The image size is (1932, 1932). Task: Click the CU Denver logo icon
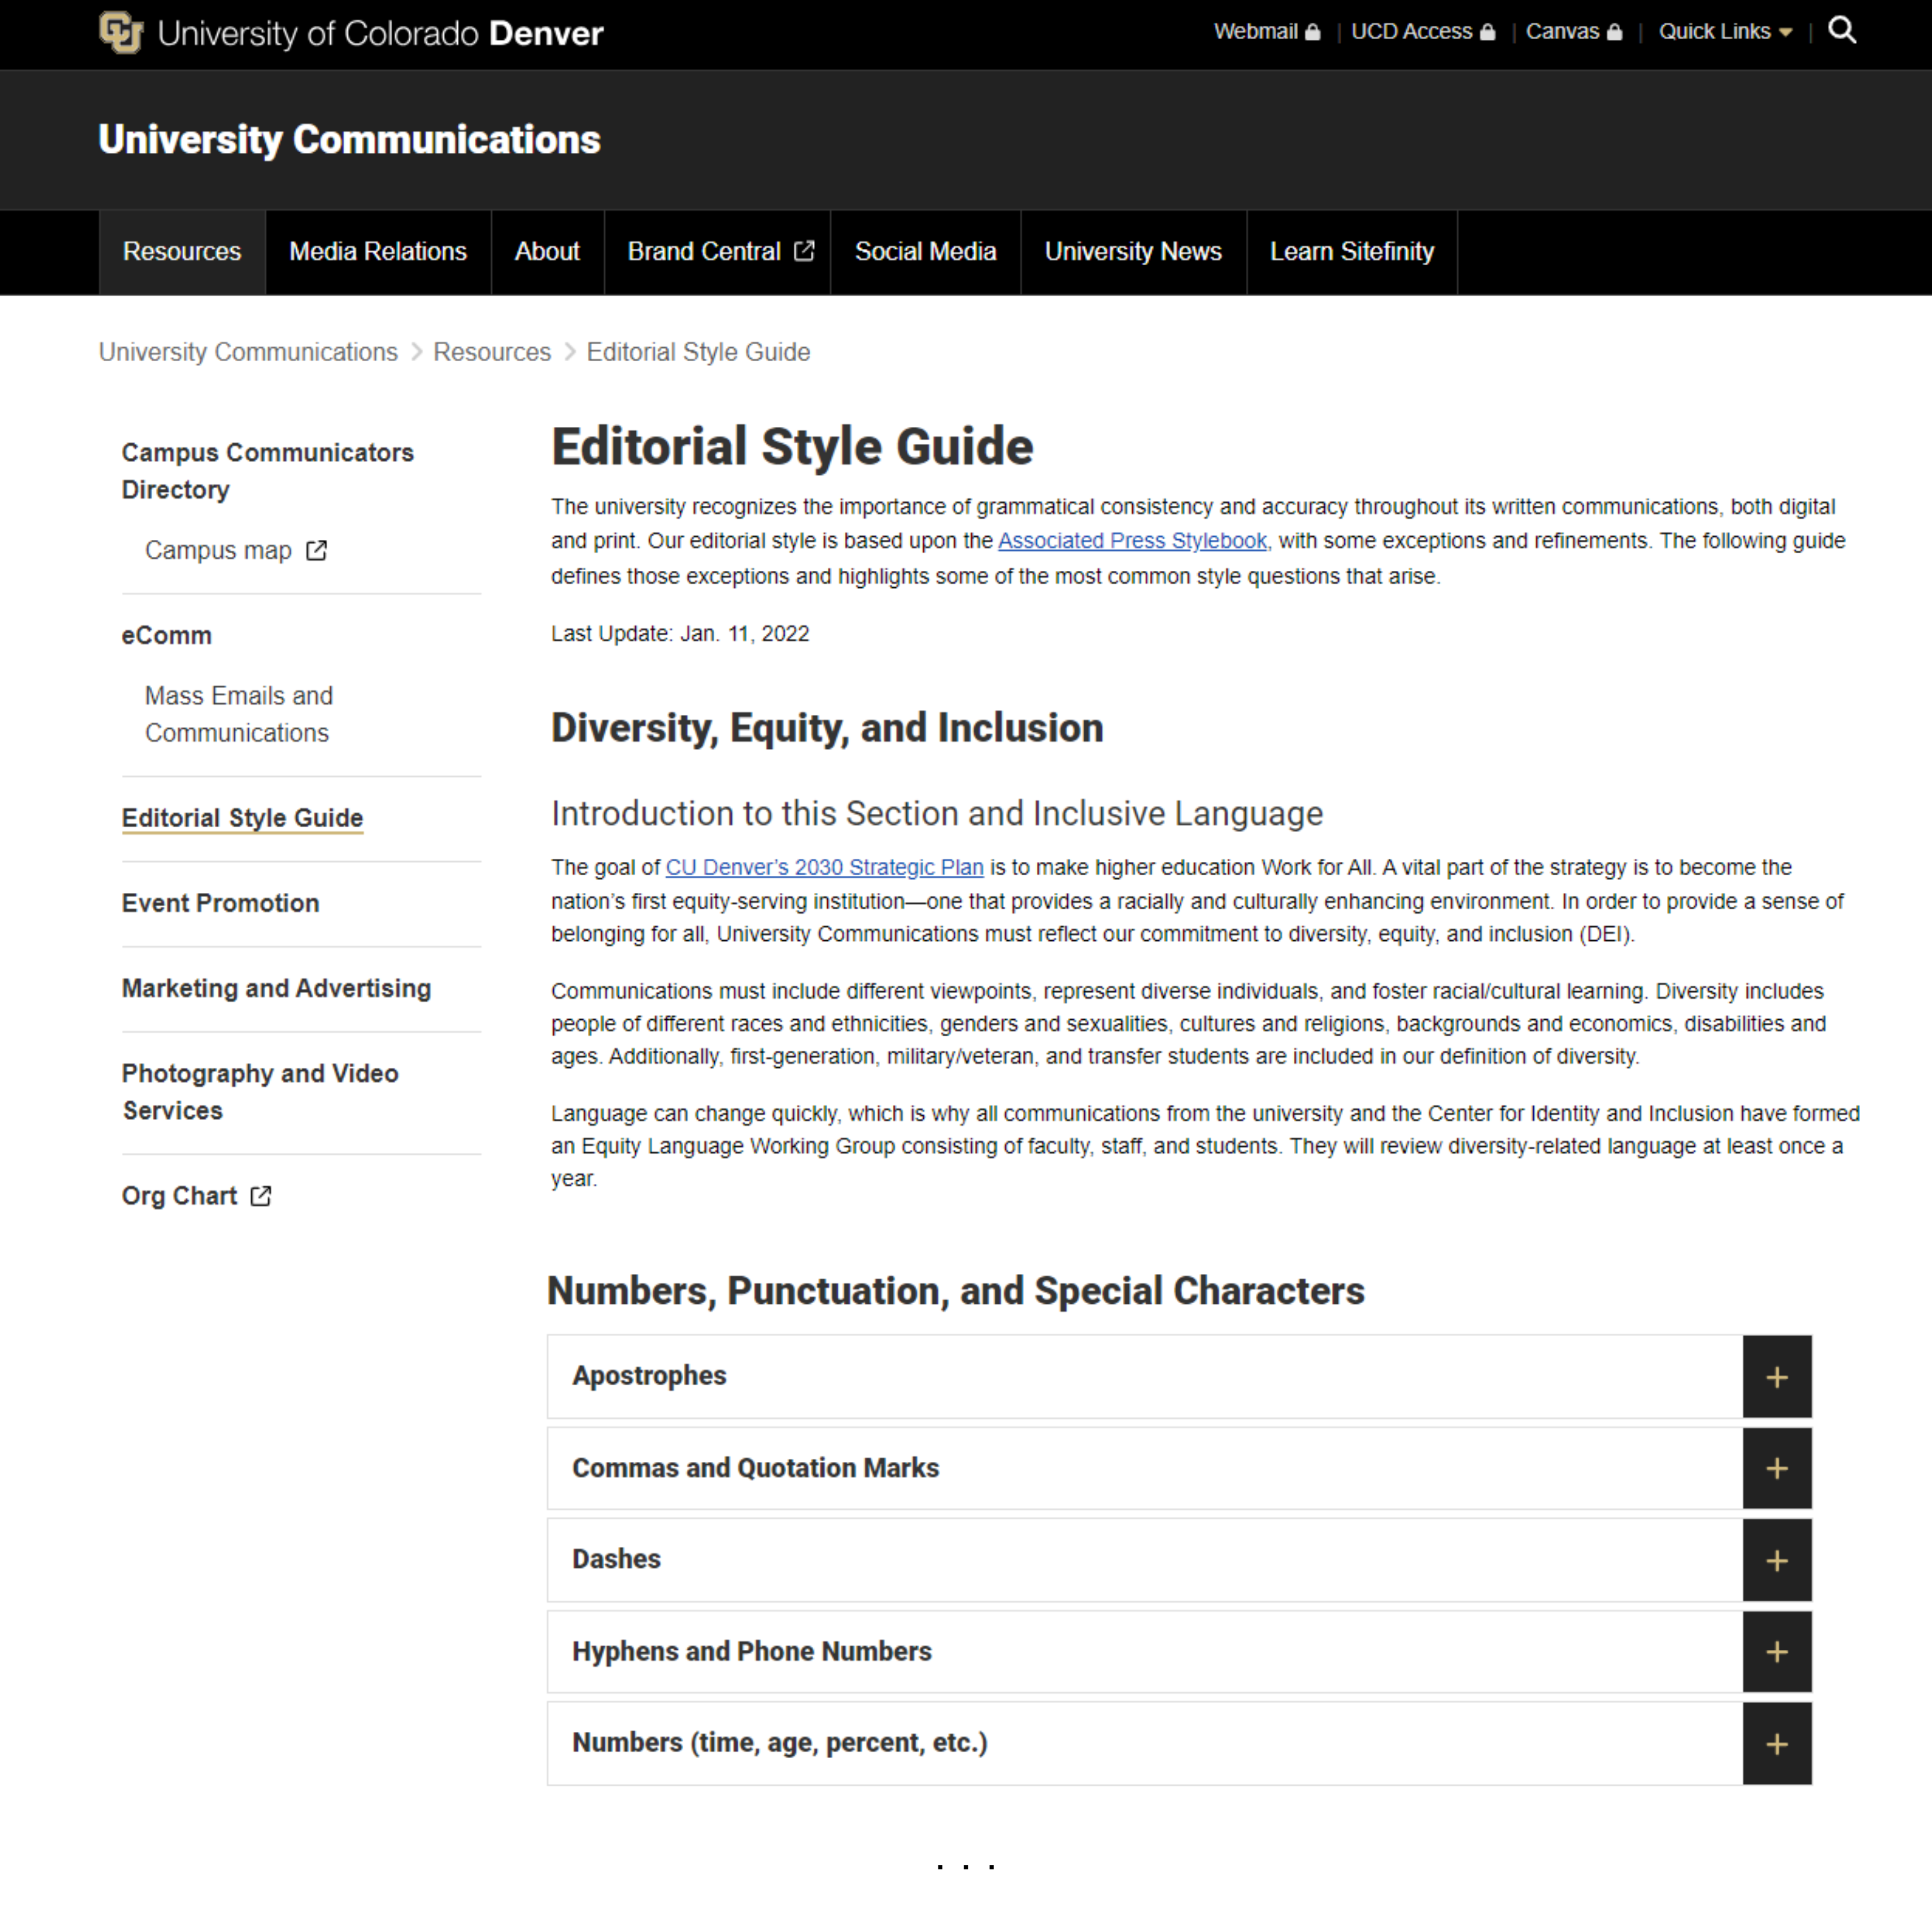click(x=121, y=33)
